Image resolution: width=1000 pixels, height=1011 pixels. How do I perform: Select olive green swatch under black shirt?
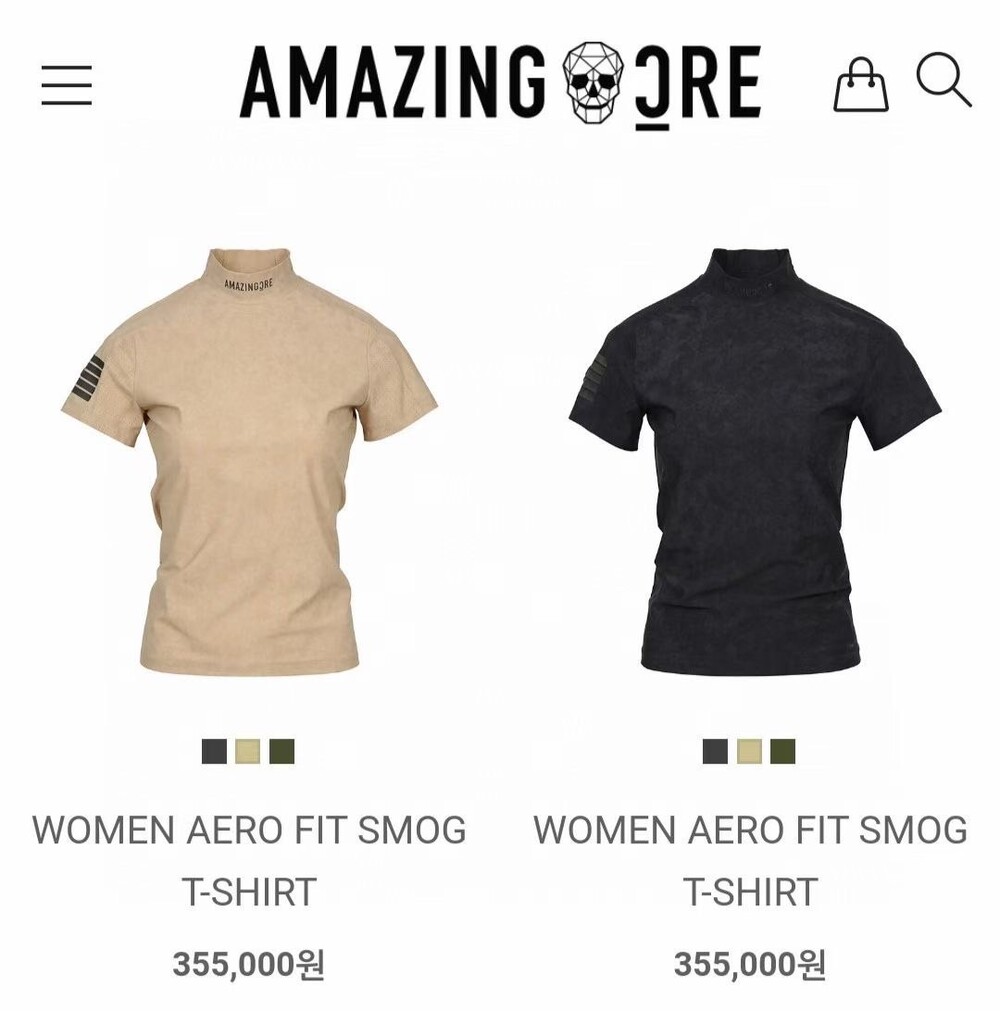point(783,751)
